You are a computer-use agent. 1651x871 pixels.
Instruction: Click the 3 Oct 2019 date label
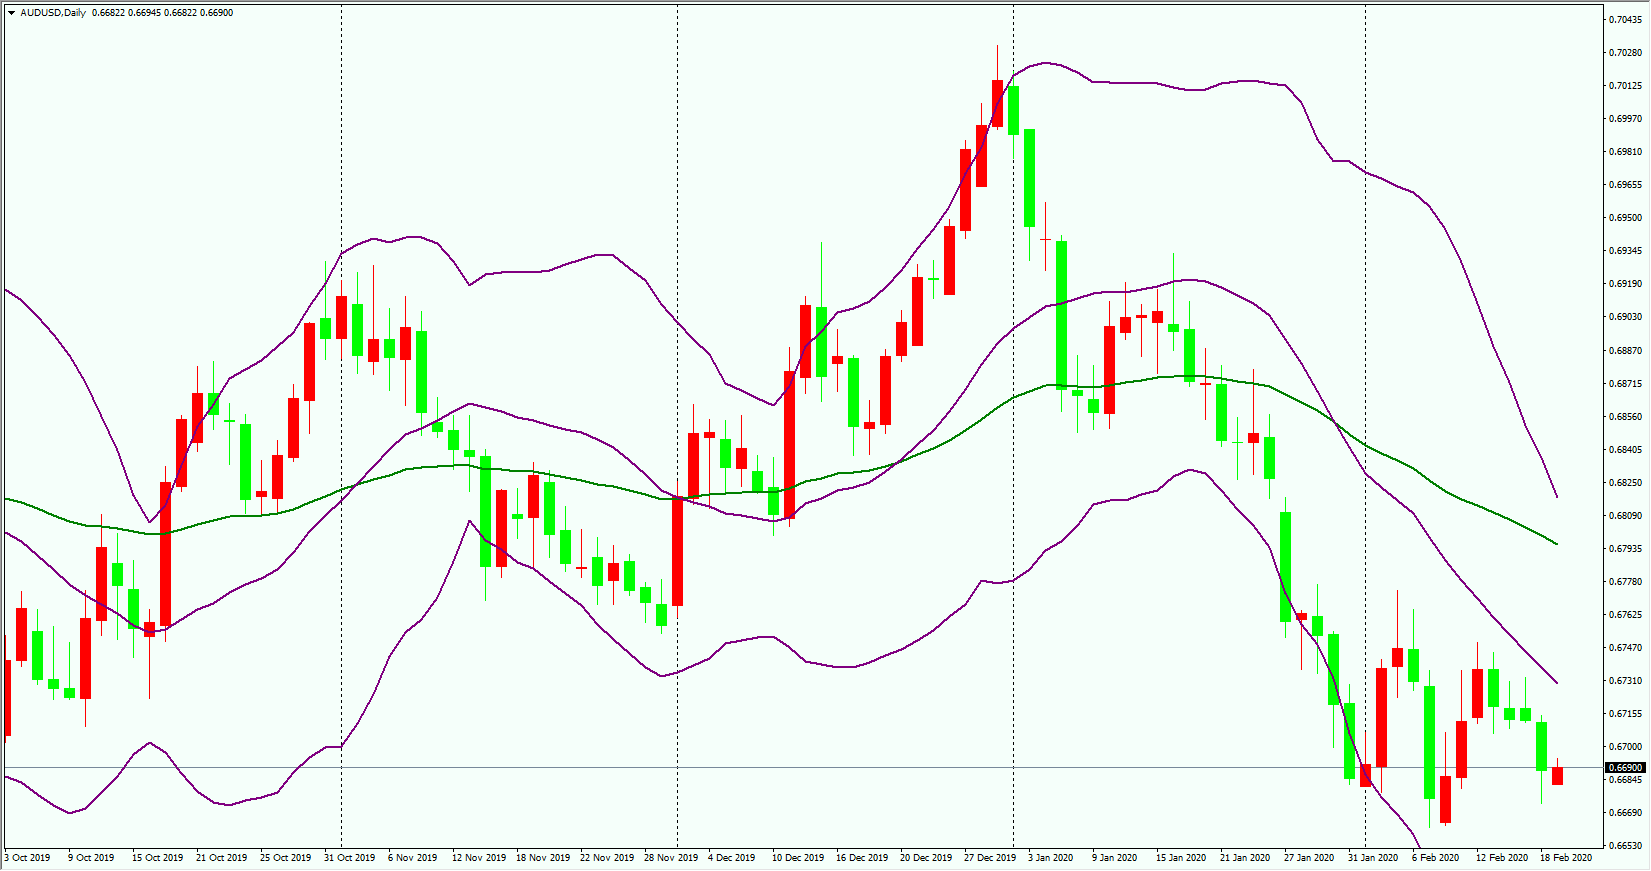pyautogui.click(x=27, y=857)
